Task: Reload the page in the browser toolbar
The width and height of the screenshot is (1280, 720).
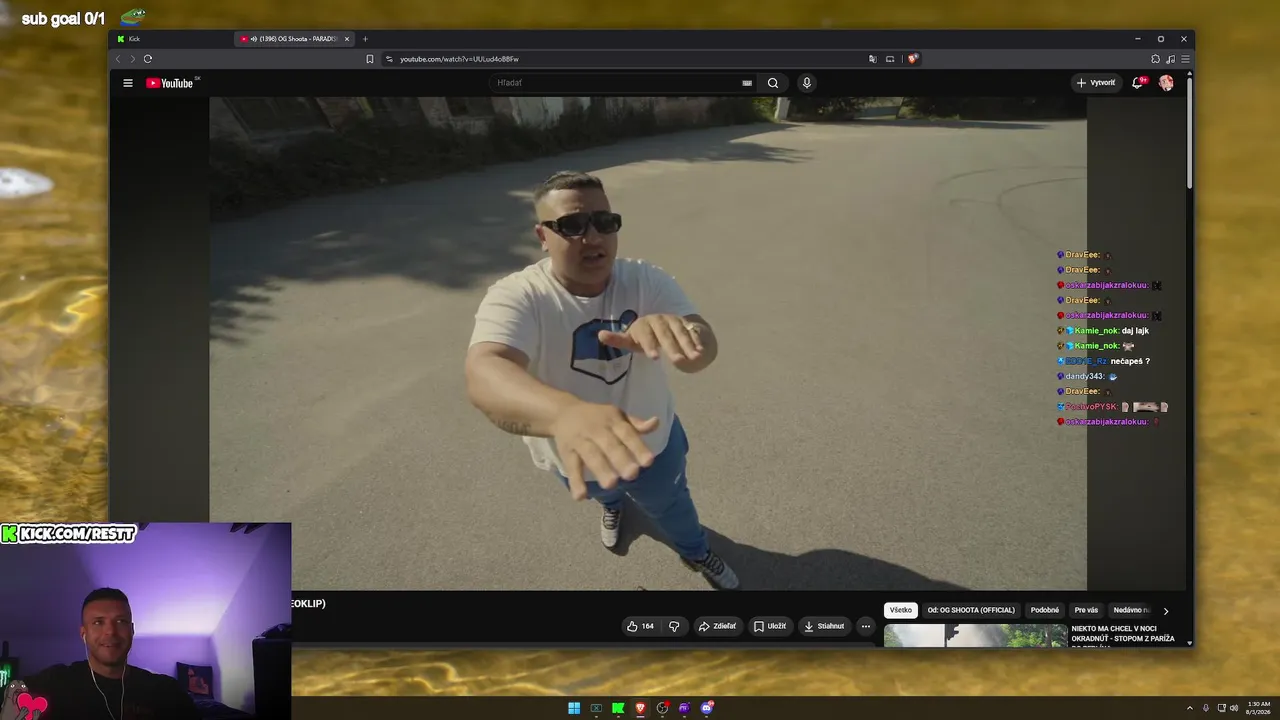Action: click(148, 59)
